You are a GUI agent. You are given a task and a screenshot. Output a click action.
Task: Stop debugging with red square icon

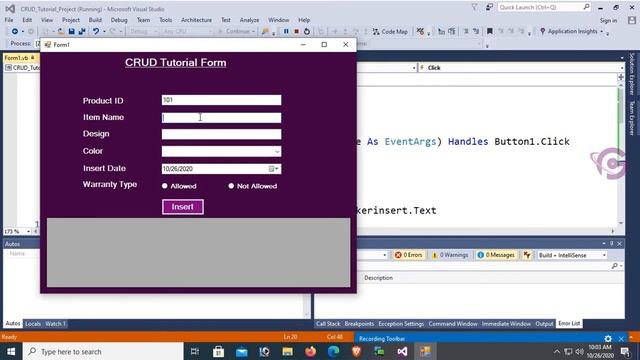point(297,31)
